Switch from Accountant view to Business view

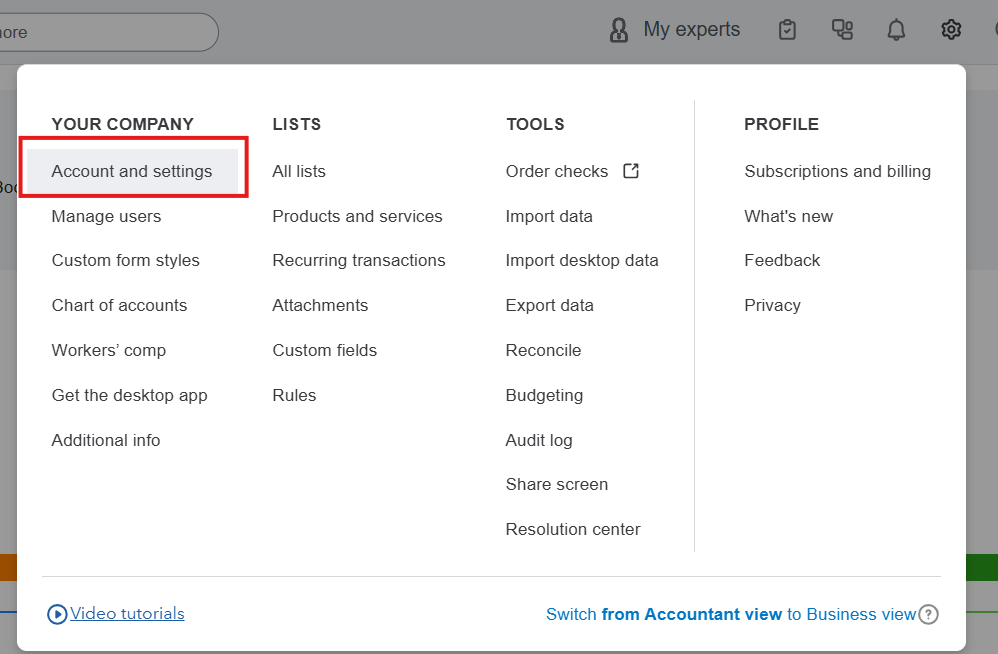click(730, 614)
